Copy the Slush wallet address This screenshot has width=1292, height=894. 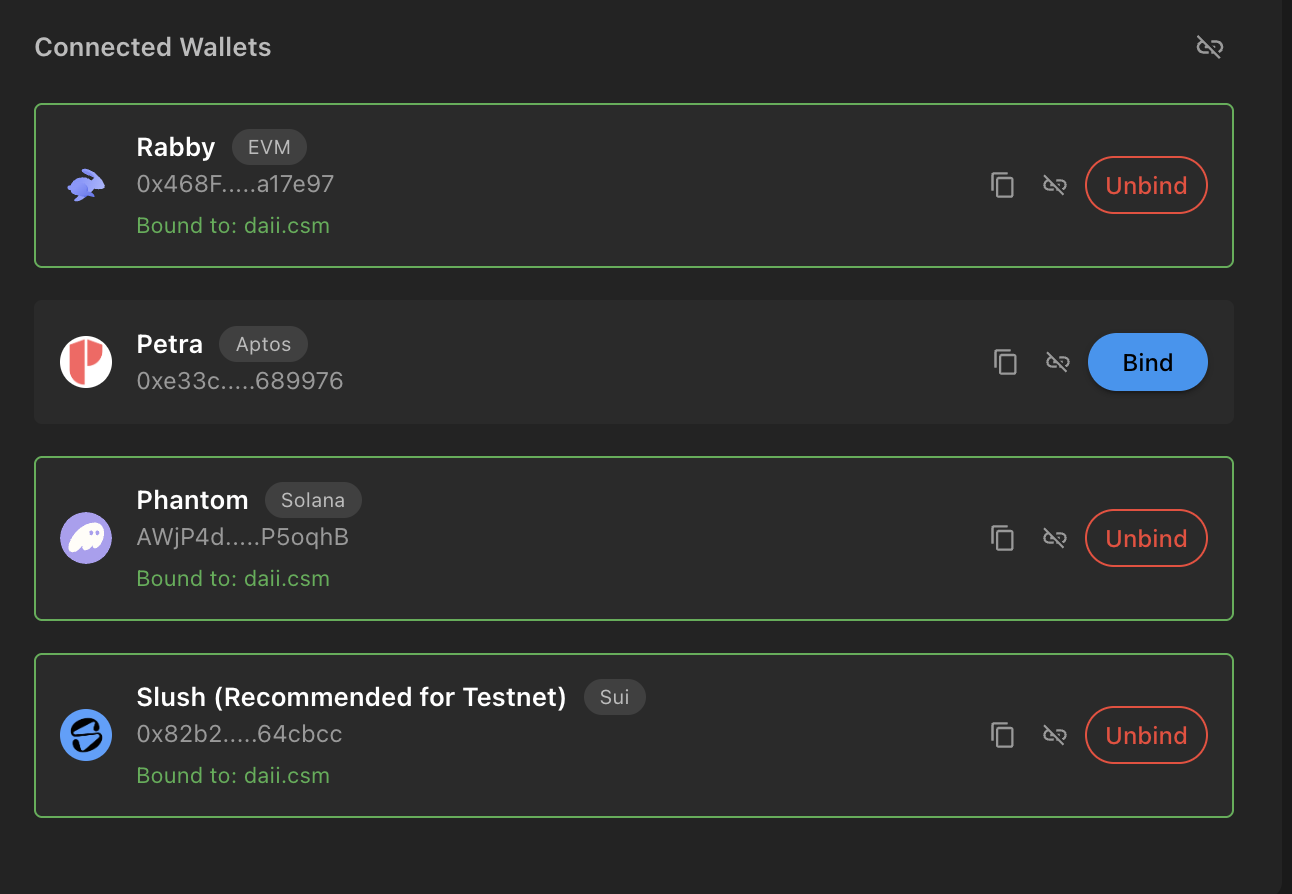1002,735
